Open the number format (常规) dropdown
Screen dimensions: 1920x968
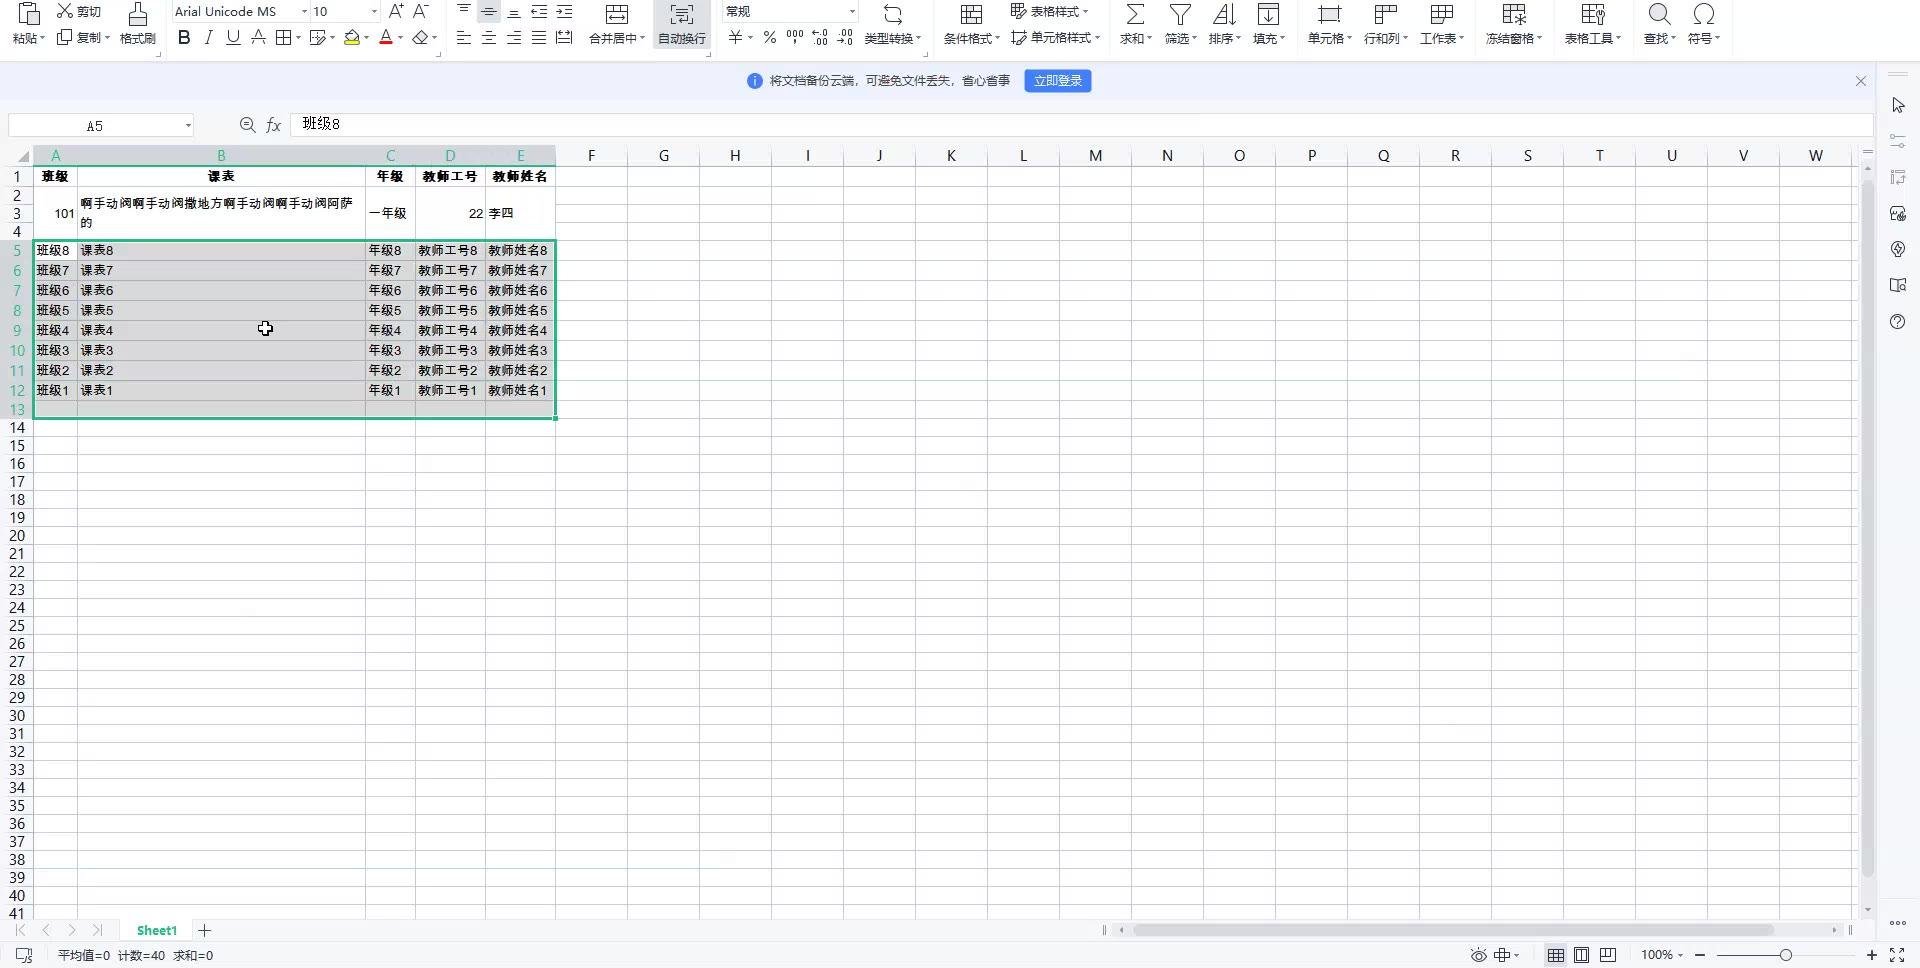point(852,12)
